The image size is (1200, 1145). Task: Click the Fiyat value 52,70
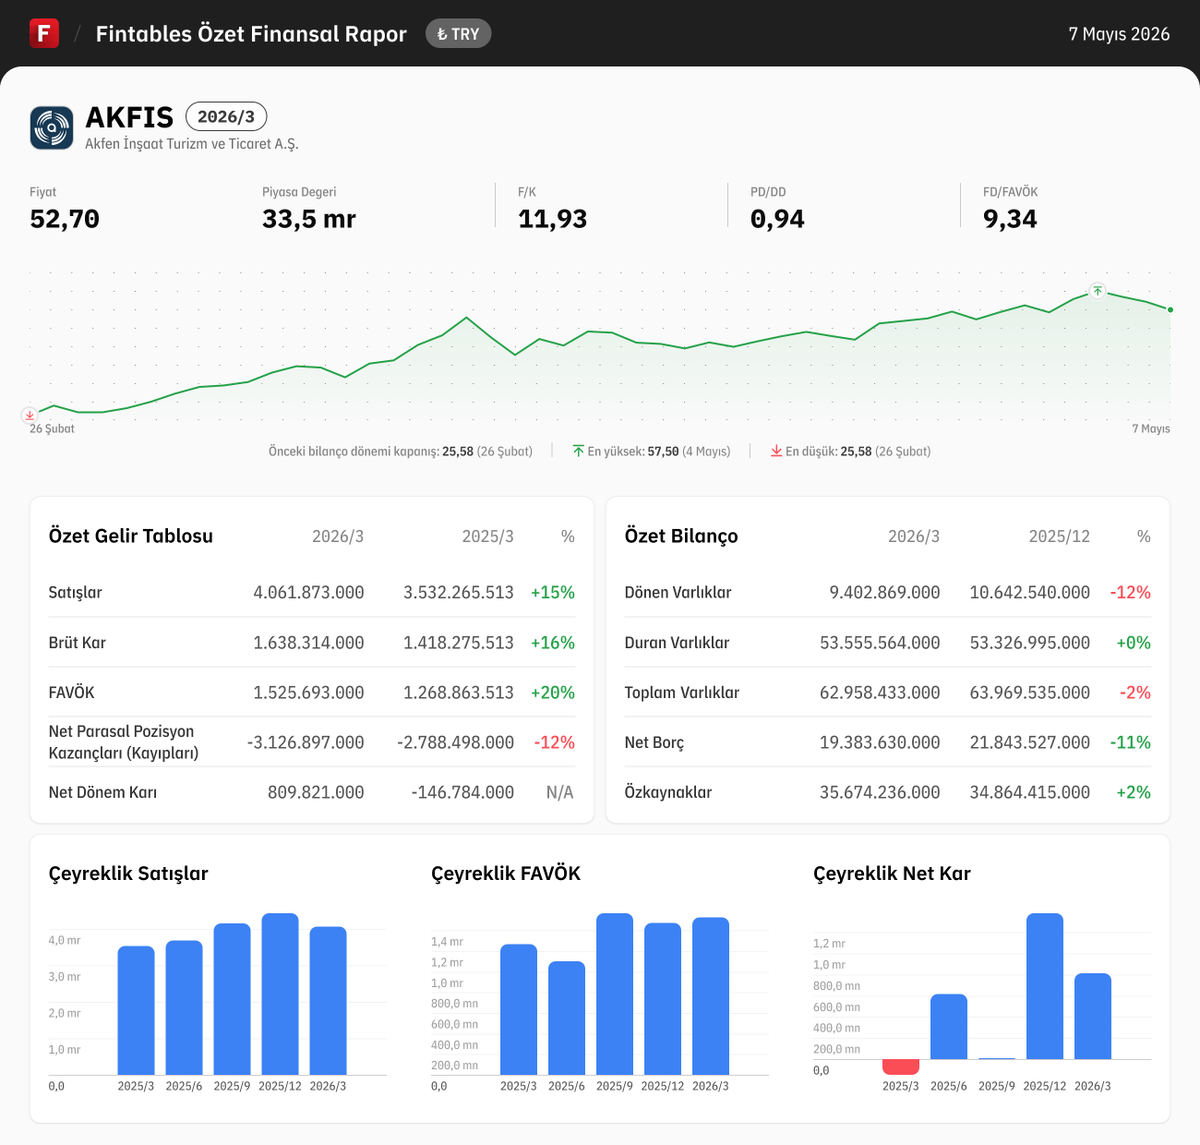point(65,219)
